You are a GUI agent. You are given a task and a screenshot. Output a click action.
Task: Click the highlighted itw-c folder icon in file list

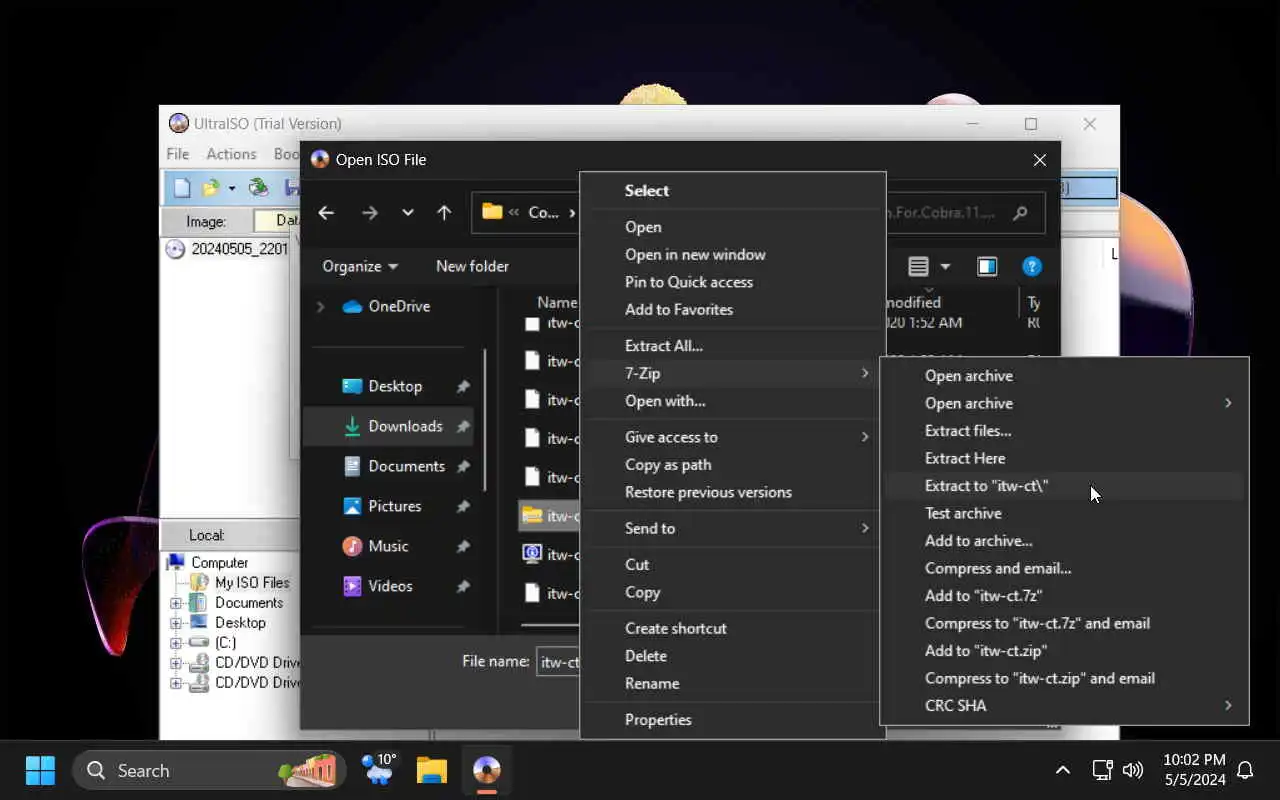pyautogui.click(x=532, y=516)
